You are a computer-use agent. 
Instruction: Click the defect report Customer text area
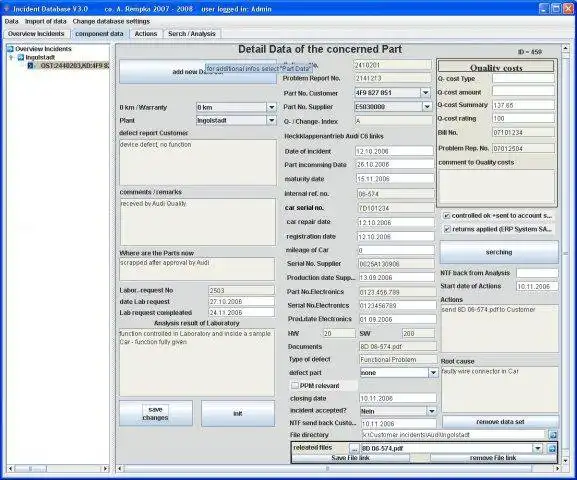tap(198, 162)
